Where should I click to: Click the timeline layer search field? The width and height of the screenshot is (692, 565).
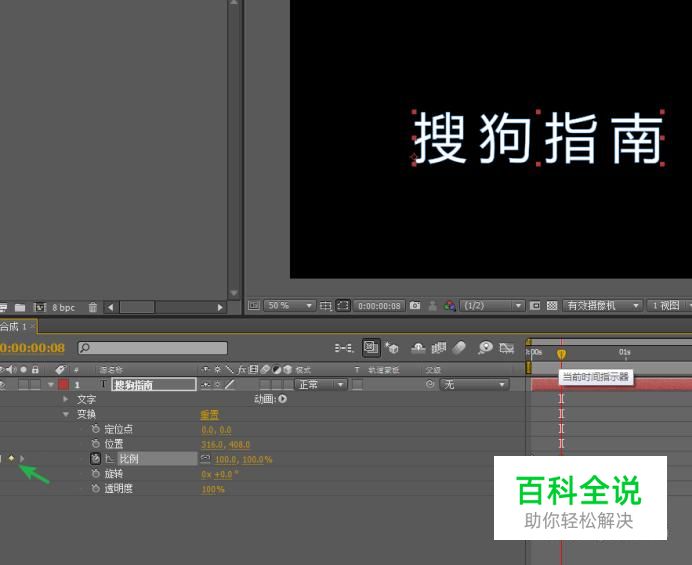click(153, 348)
